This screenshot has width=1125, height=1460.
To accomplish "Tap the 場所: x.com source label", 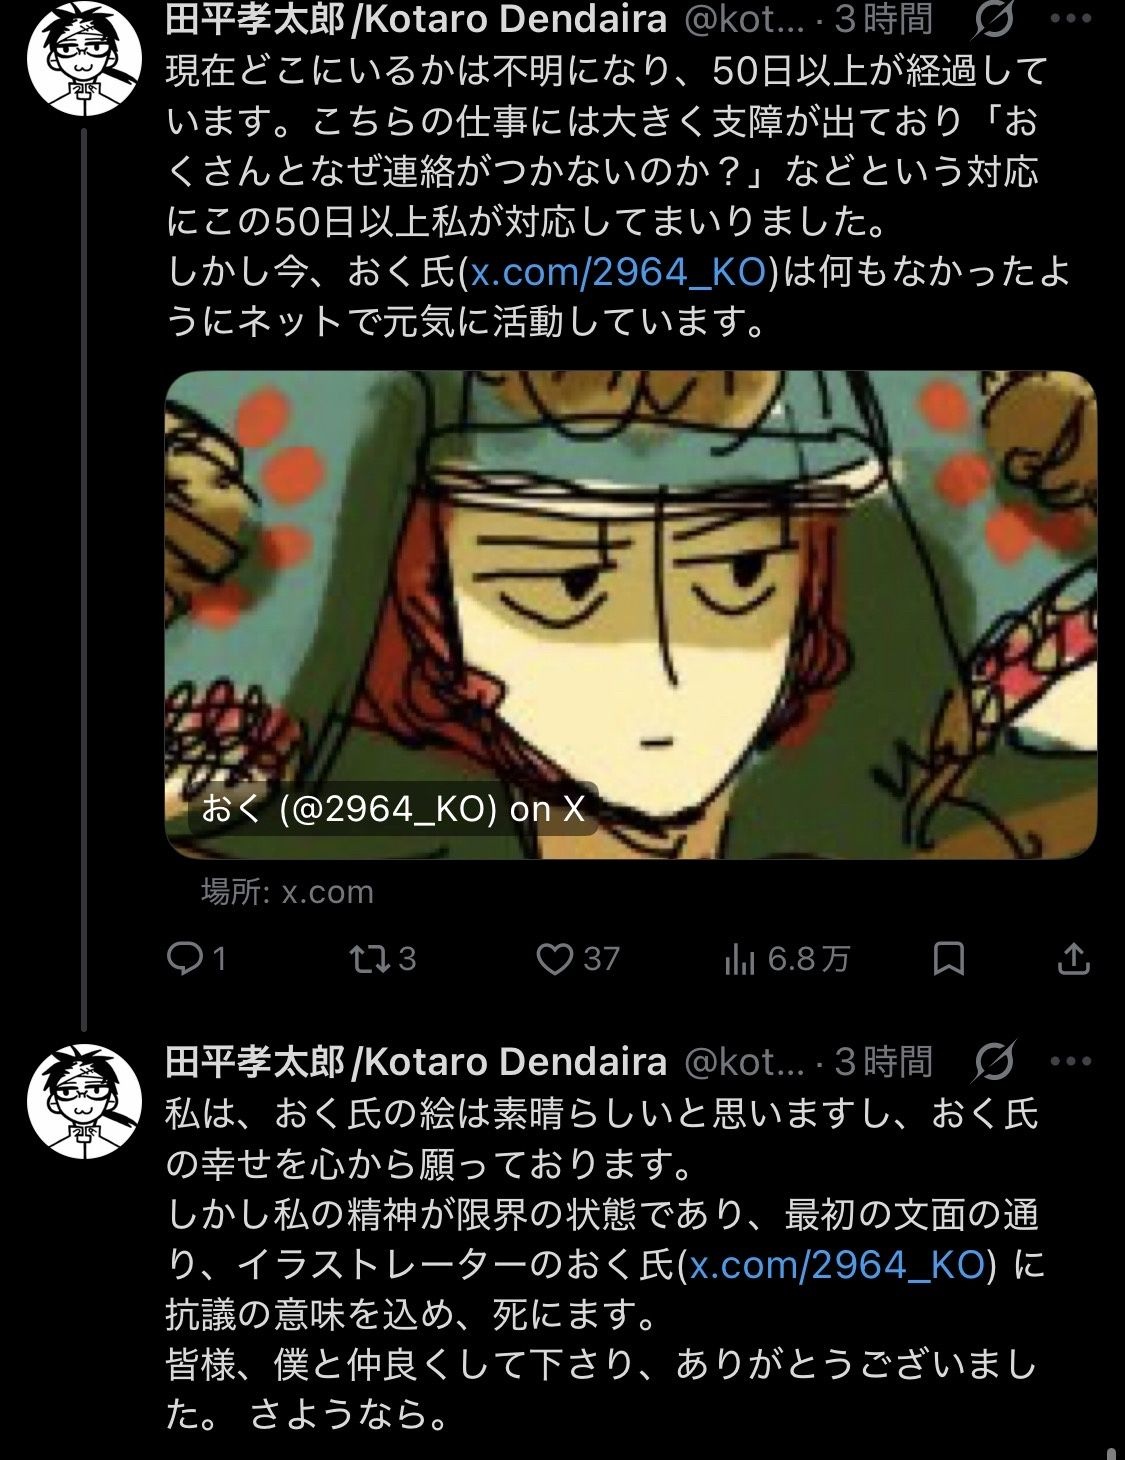I will [287, 891].
